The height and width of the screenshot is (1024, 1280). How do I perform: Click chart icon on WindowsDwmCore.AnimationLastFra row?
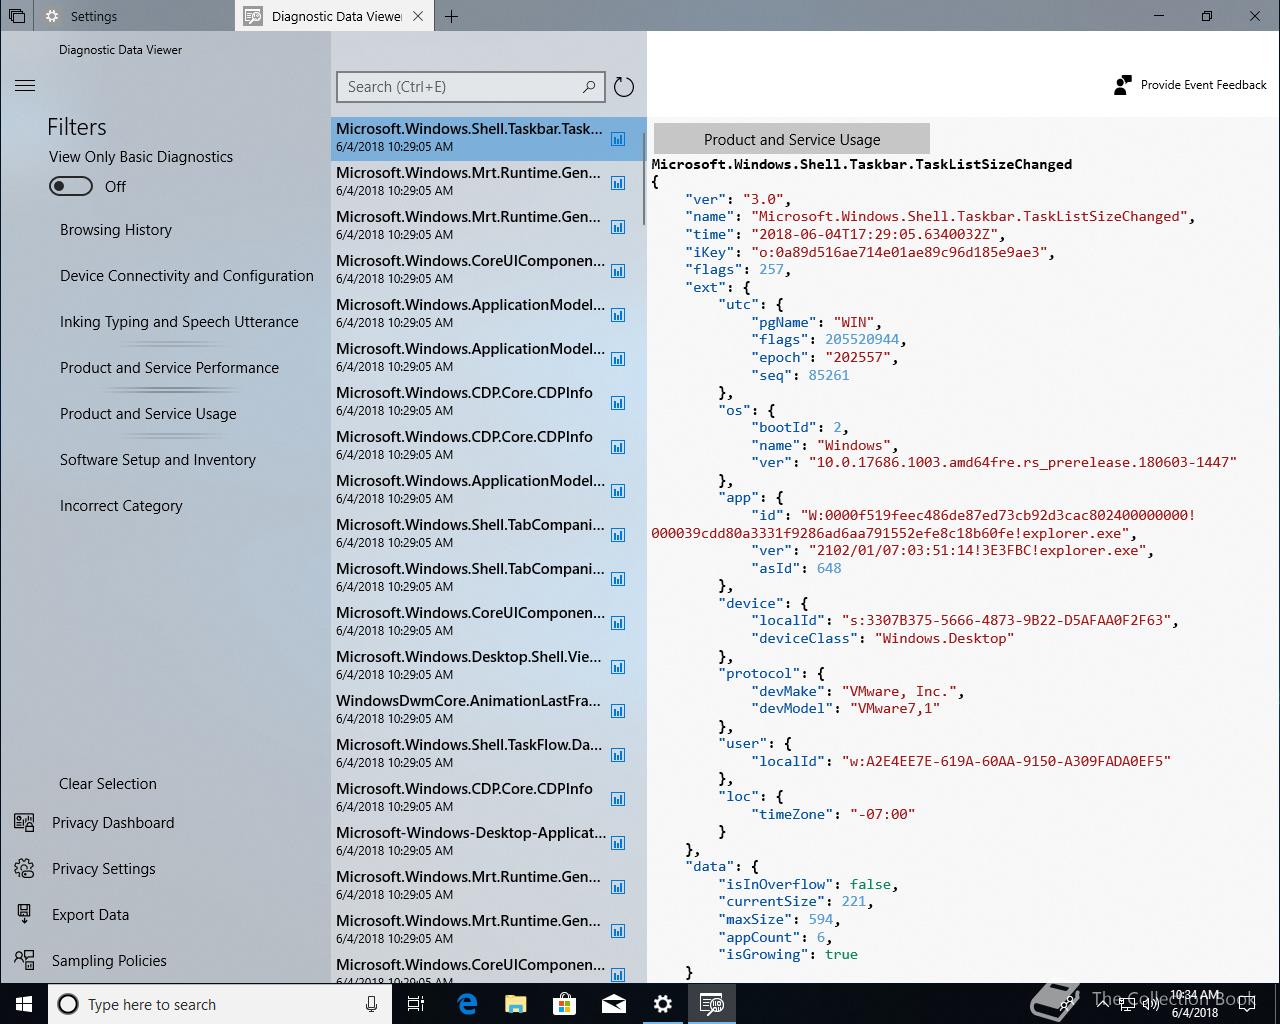[618, 712]
